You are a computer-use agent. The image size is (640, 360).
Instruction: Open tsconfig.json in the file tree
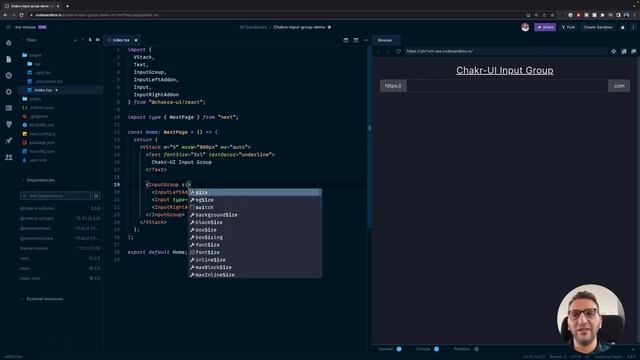click(x=42, y=151)
